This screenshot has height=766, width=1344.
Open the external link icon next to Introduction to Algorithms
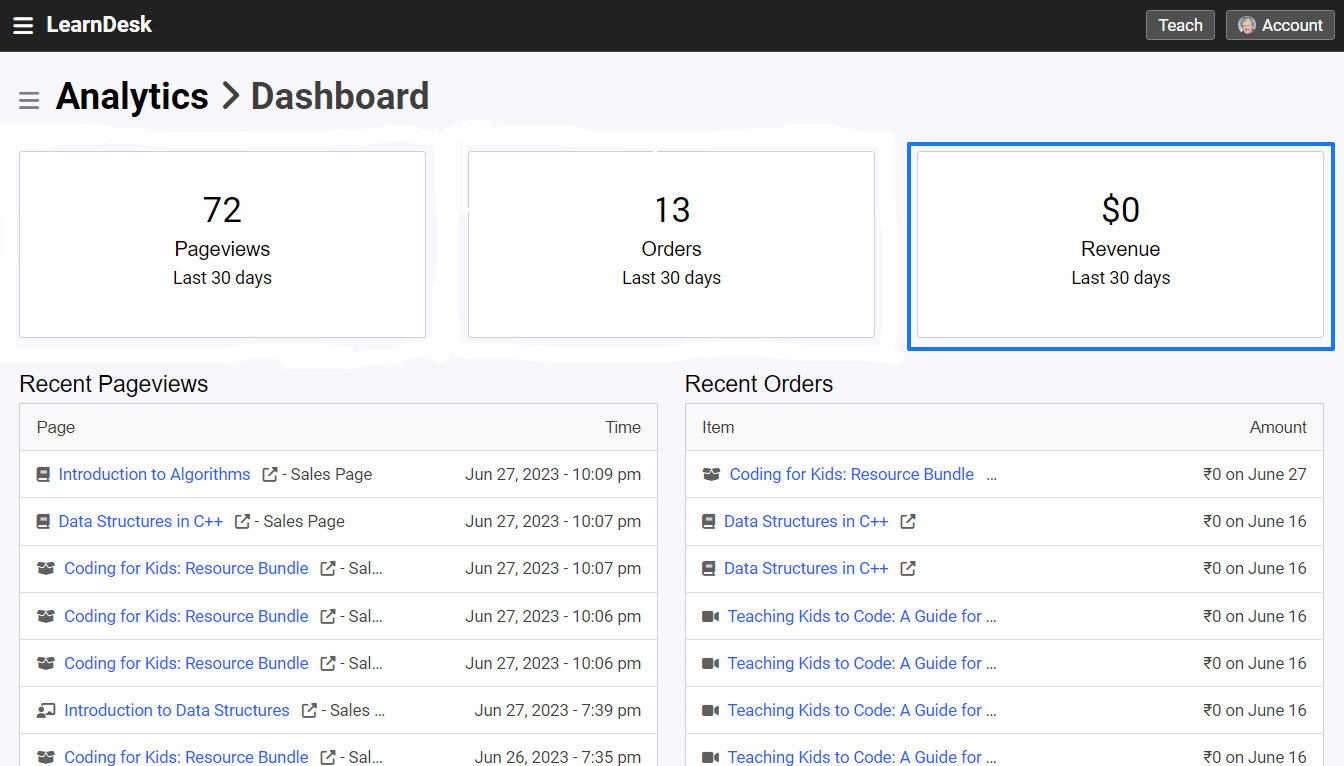[x=269, y=473]
